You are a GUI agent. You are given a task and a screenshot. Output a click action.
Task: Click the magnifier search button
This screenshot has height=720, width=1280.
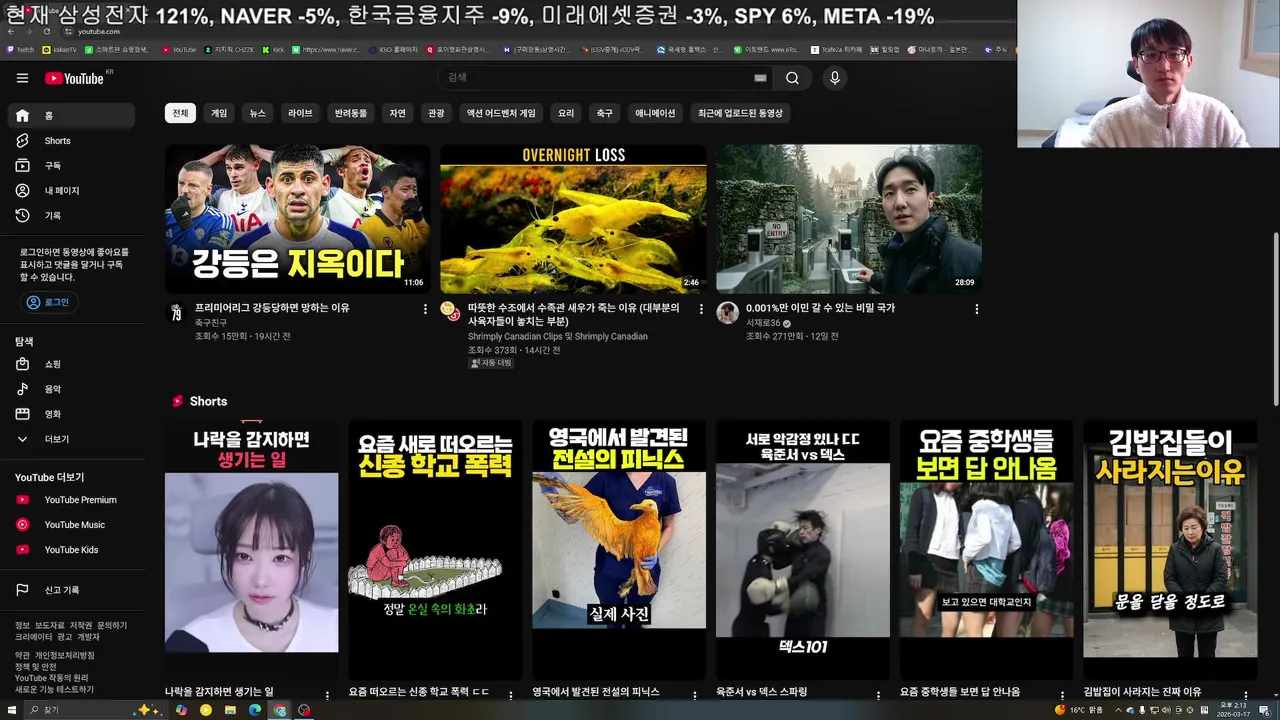coord(792,78)
